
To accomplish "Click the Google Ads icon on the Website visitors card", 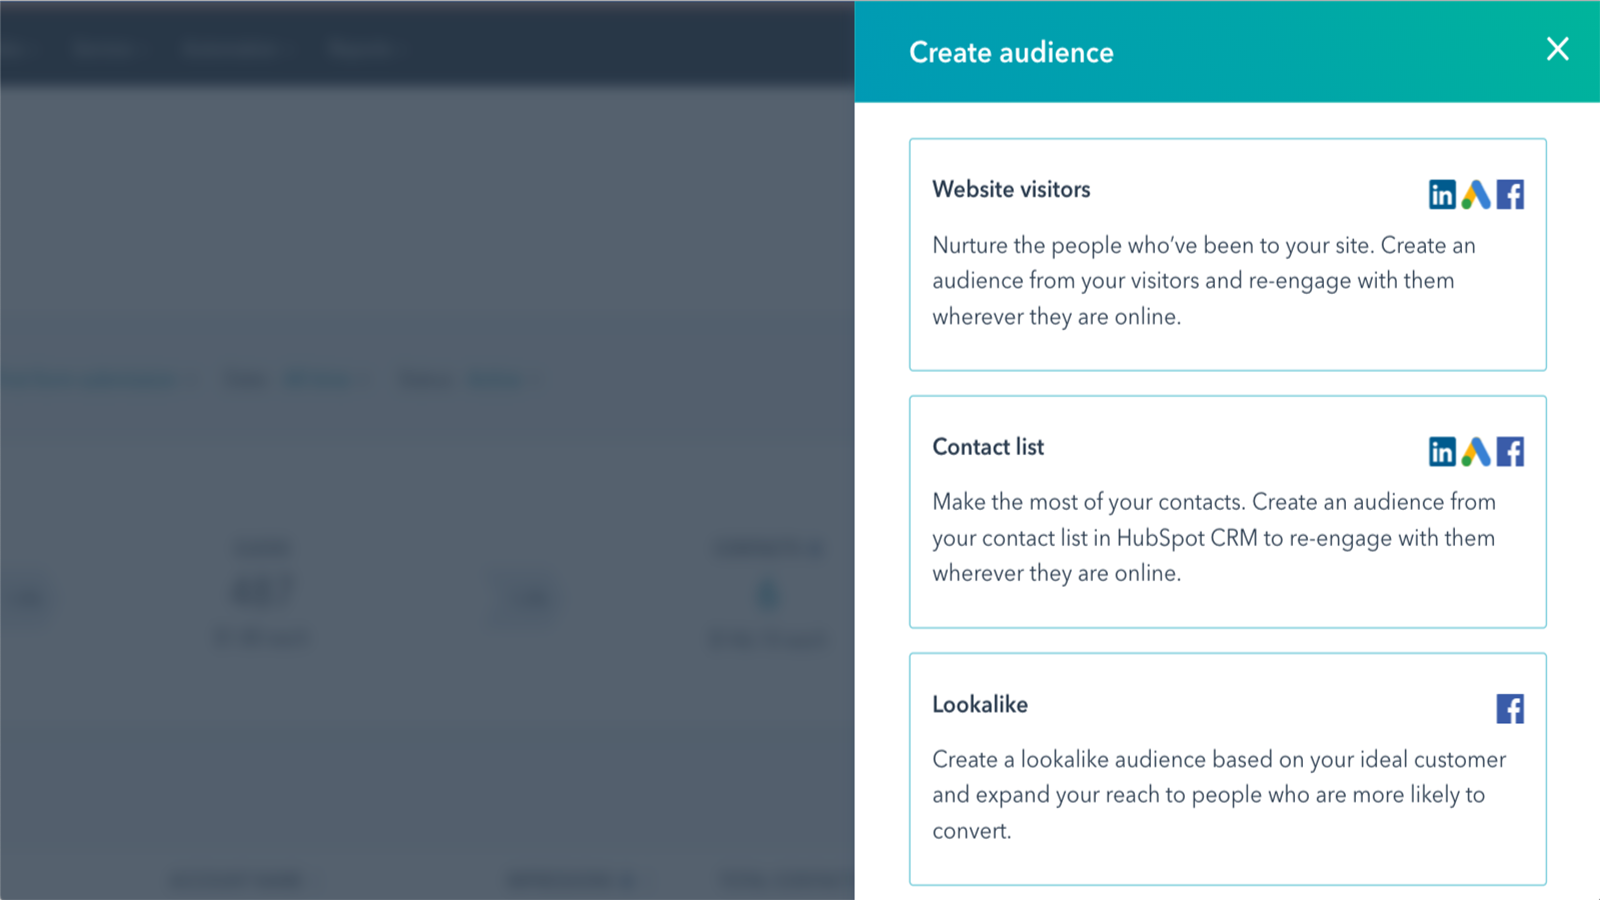I will pyautogui.click(x=1476, y=194).
